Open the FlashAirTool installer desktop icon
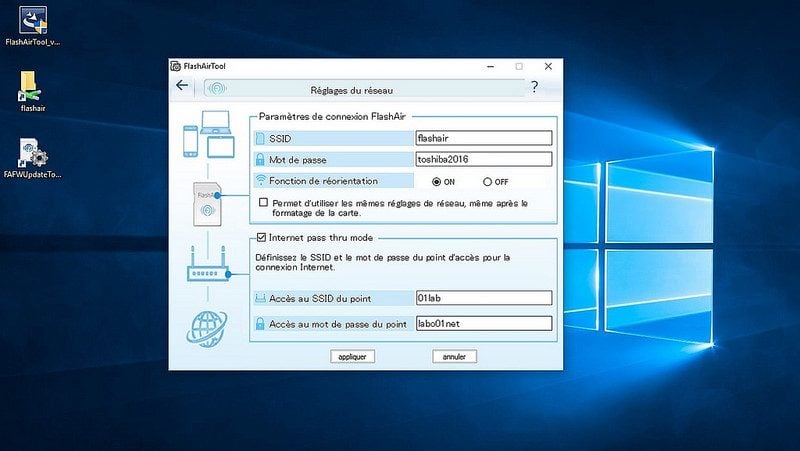This screenshot has height=451, width=800. coord(33,26)
